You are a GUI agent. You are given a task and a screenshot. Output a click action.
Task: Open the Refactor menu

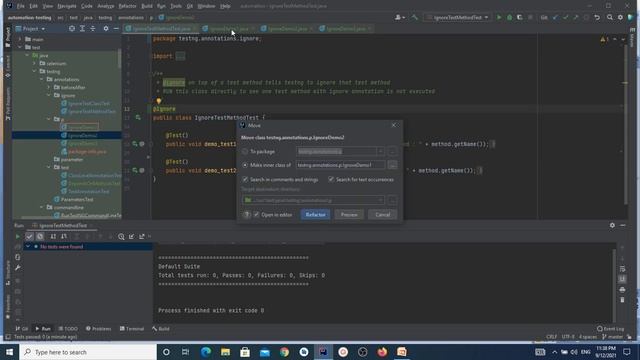127,6
